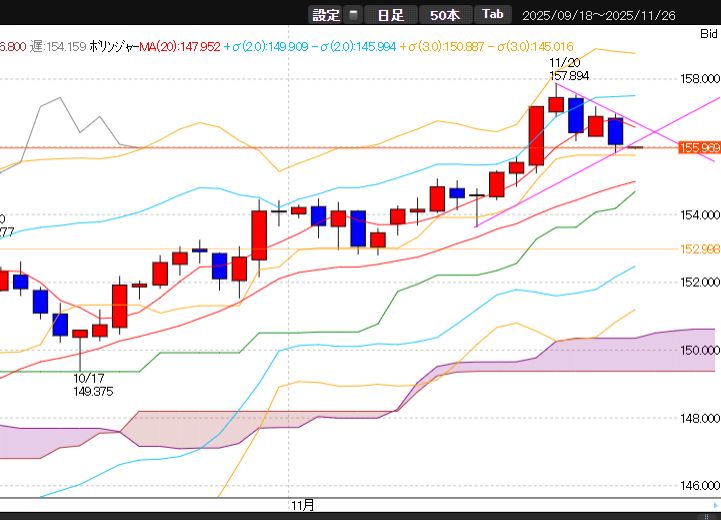Viewport: 721px width, 520px height.
Task: Click the +σ(2.0):149.909 legend entry
Action: [x=266, y=46]
